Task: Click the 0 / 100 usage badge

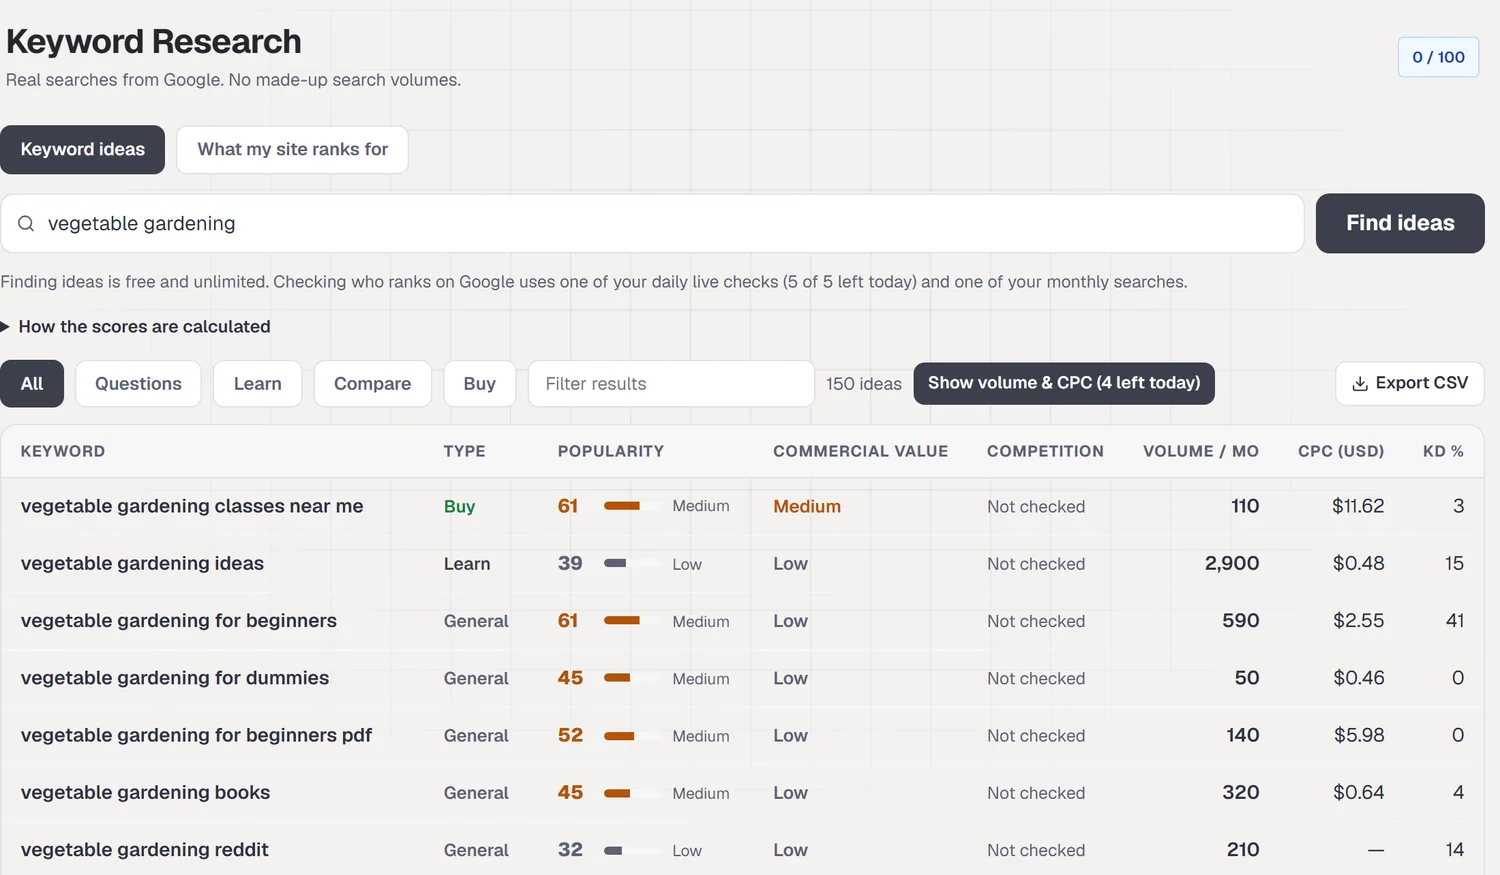Action: (1438, 57)
